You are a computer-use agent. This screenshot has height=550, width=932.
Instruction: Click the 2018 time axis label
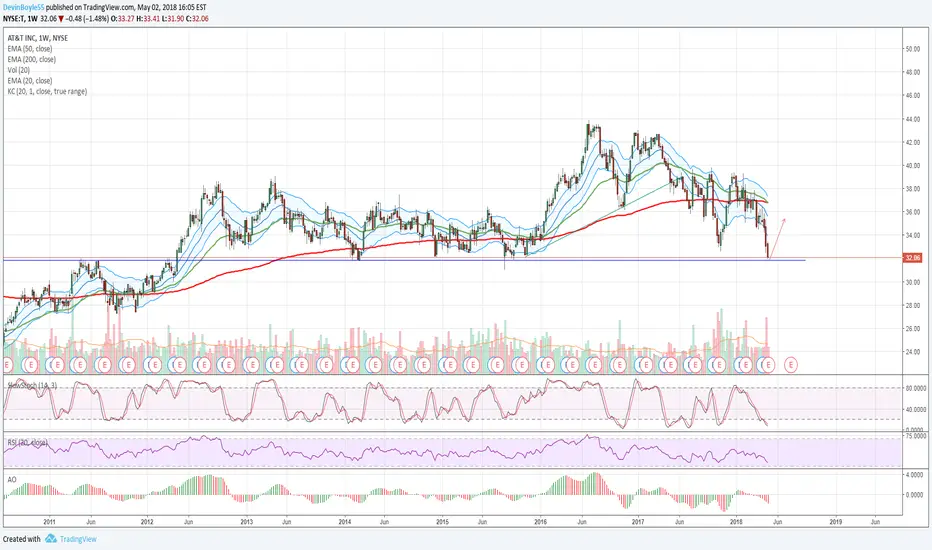point(736,522)
